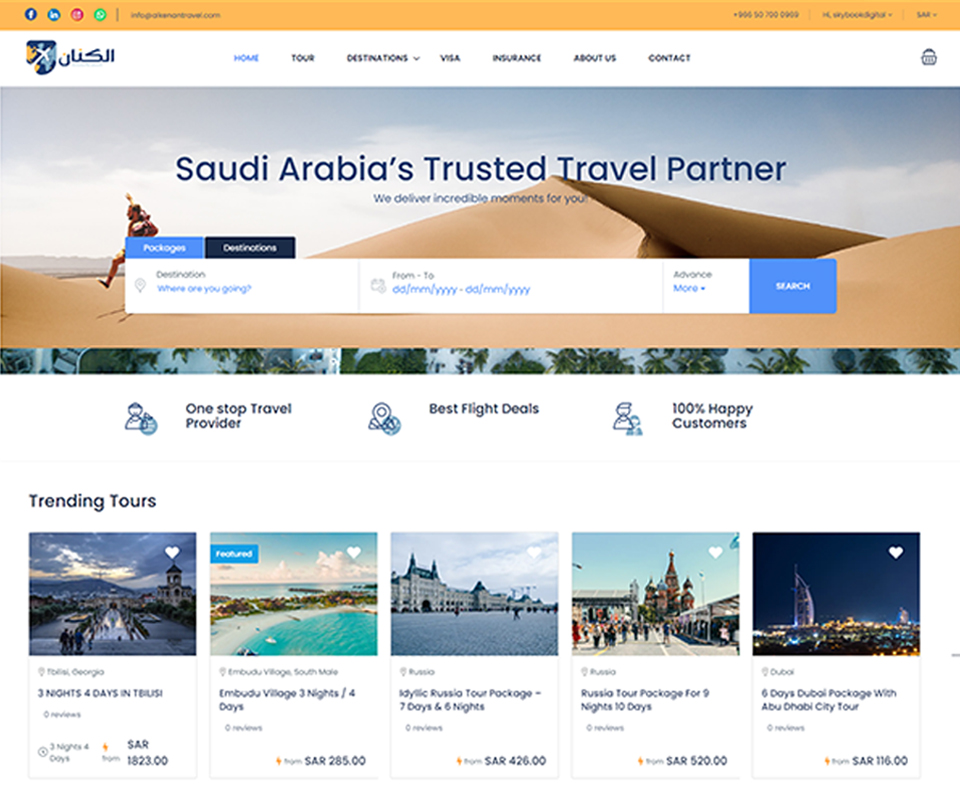Viewport: 960px width, 800px height.
Task: Open the WhatsApp social icon
Action: coord(100,15)
